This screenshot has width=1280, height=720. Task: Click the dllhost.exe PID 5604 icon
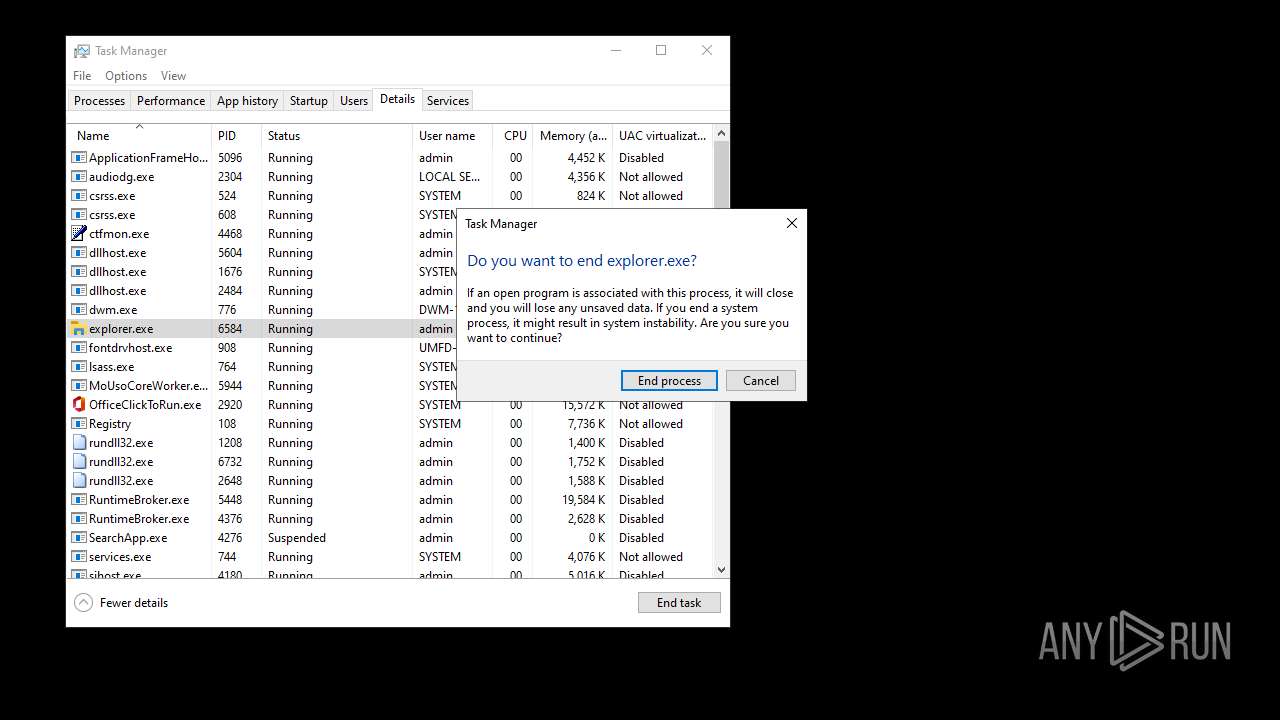tap(79, 252)
